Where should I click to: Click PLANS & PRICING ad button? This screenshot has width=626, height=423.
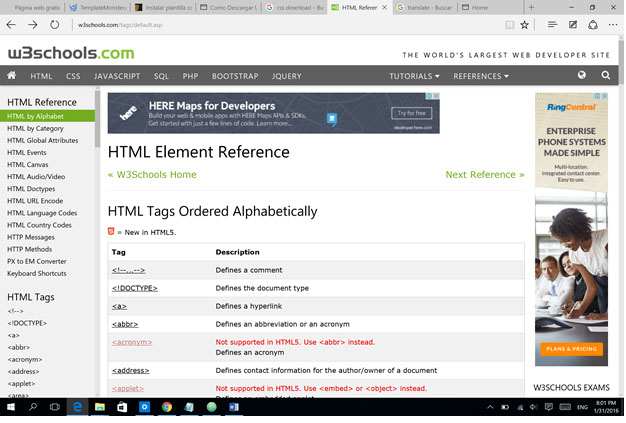(571, 349)
